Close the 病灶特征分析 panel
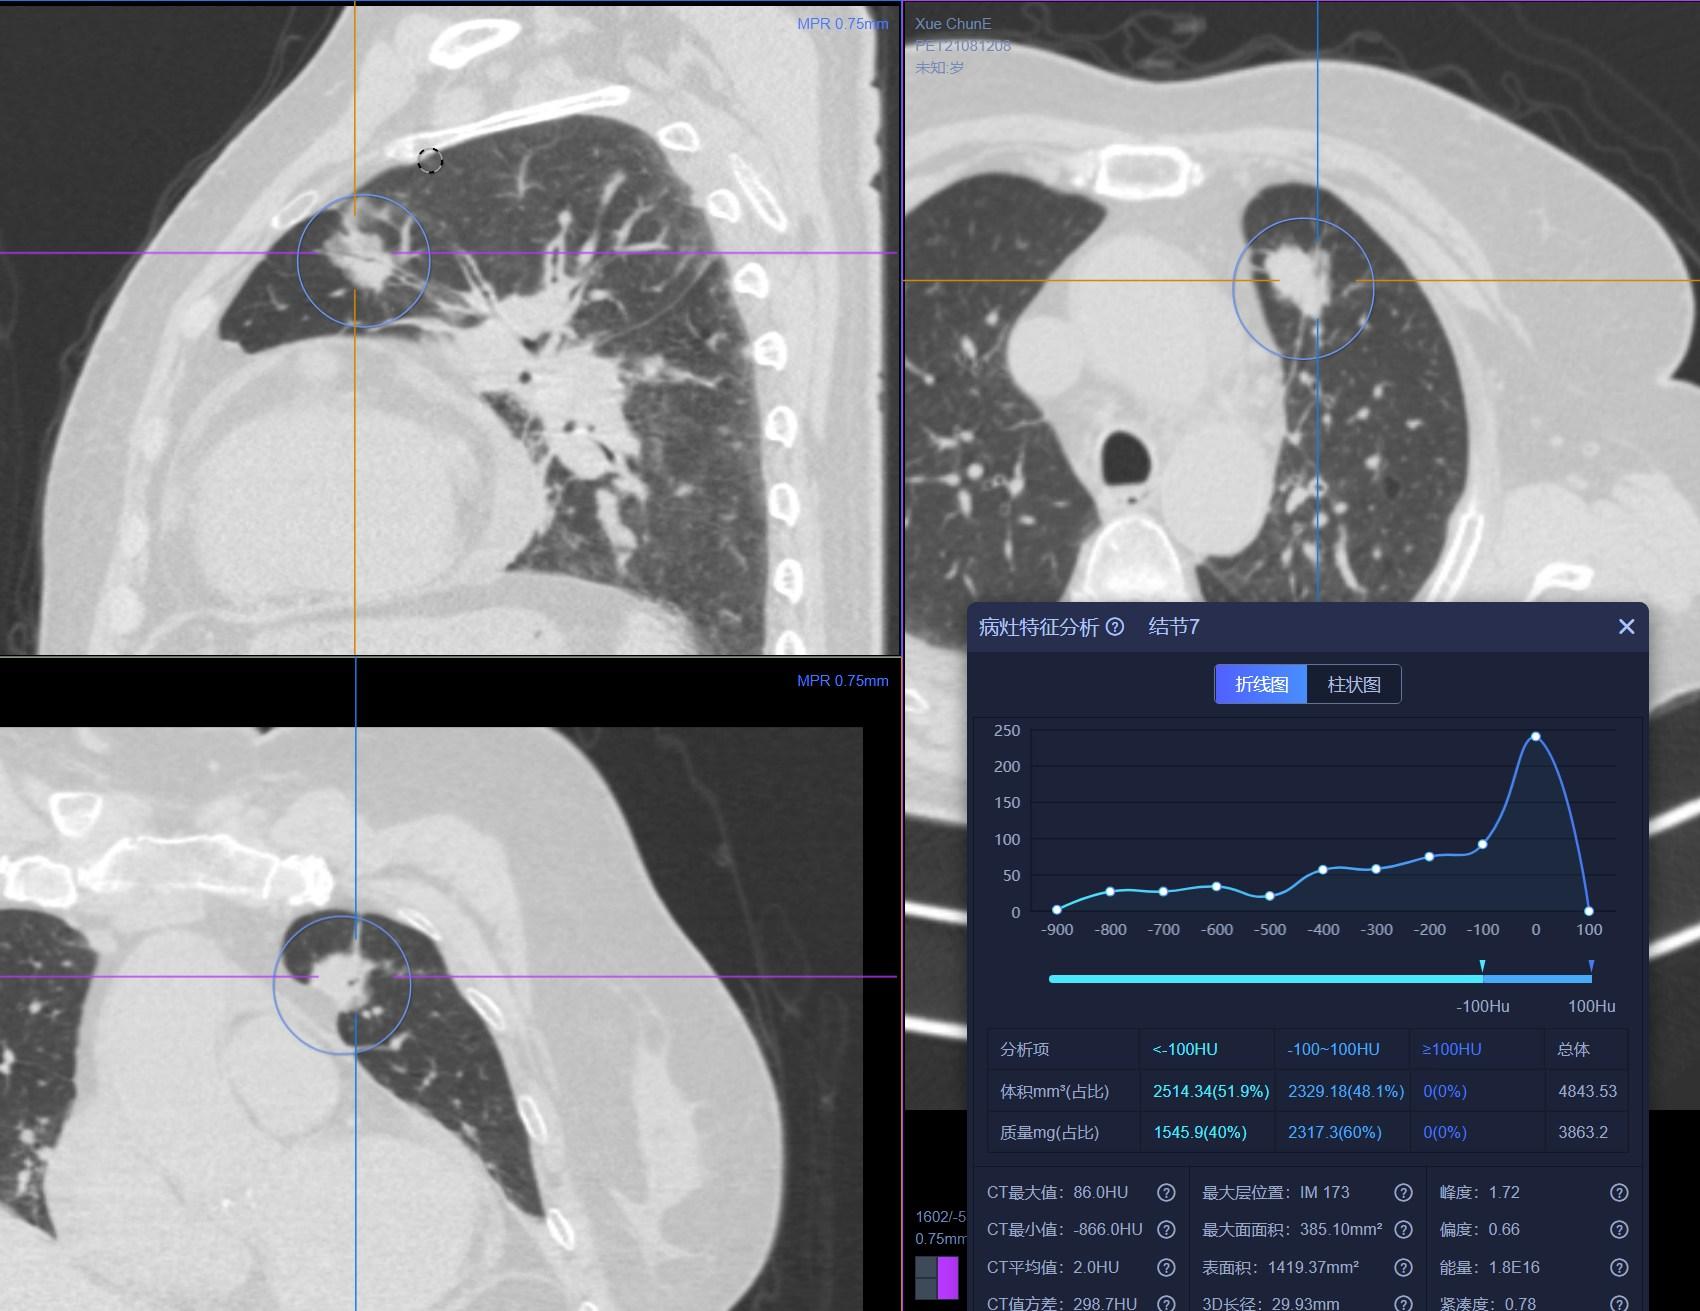Screen dimensions: 1700x1311 coord(1626,627)
